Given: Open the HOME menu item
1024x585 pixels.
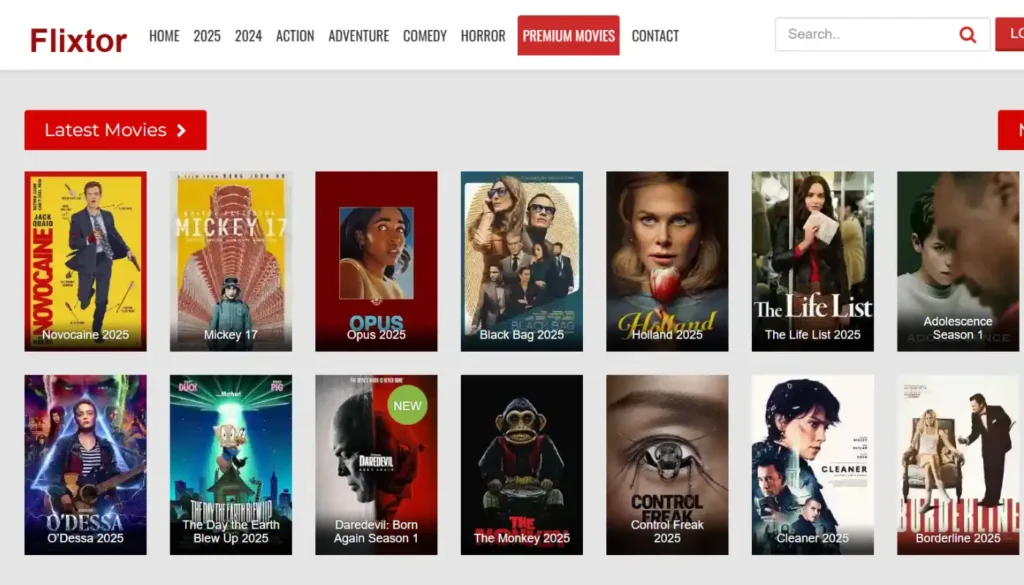Looking at the screenshot, I should 164,35.
